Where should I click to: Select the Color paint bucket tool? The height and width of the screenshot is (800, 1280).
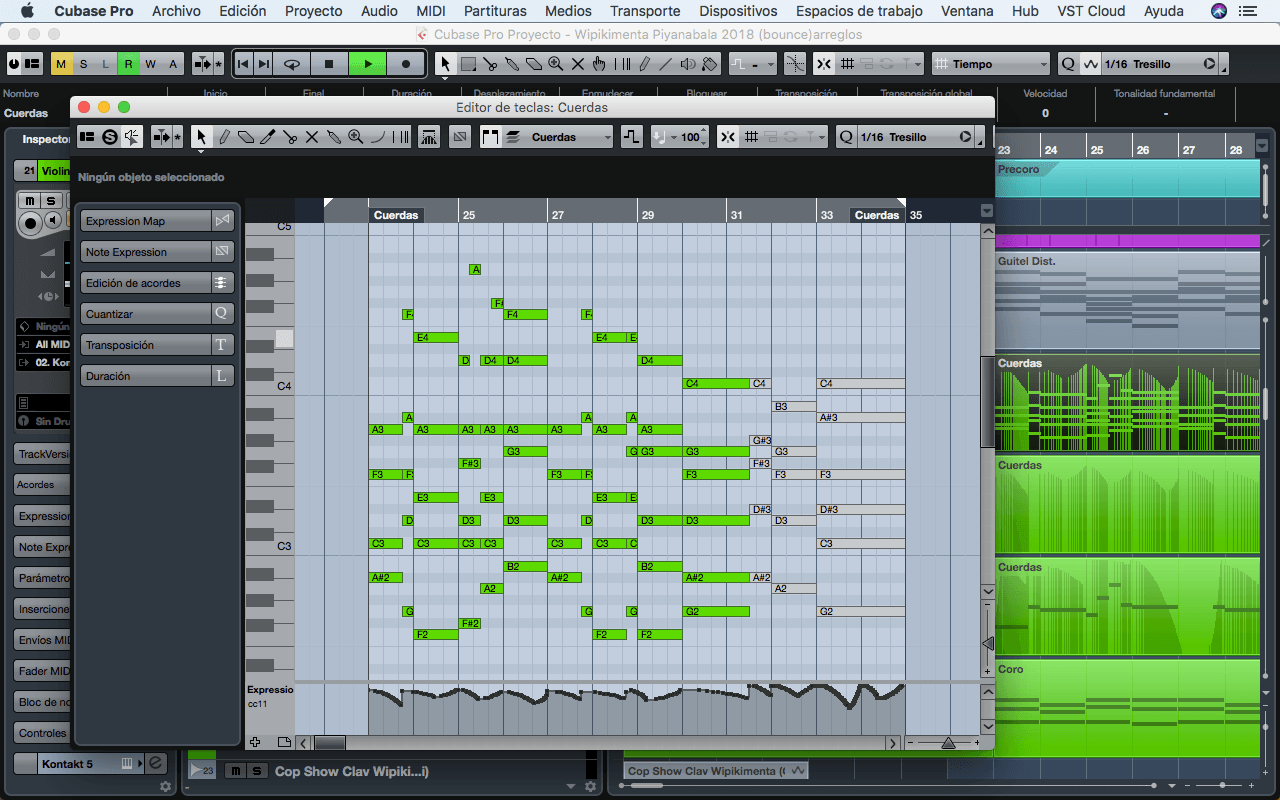tap(710, 64)
